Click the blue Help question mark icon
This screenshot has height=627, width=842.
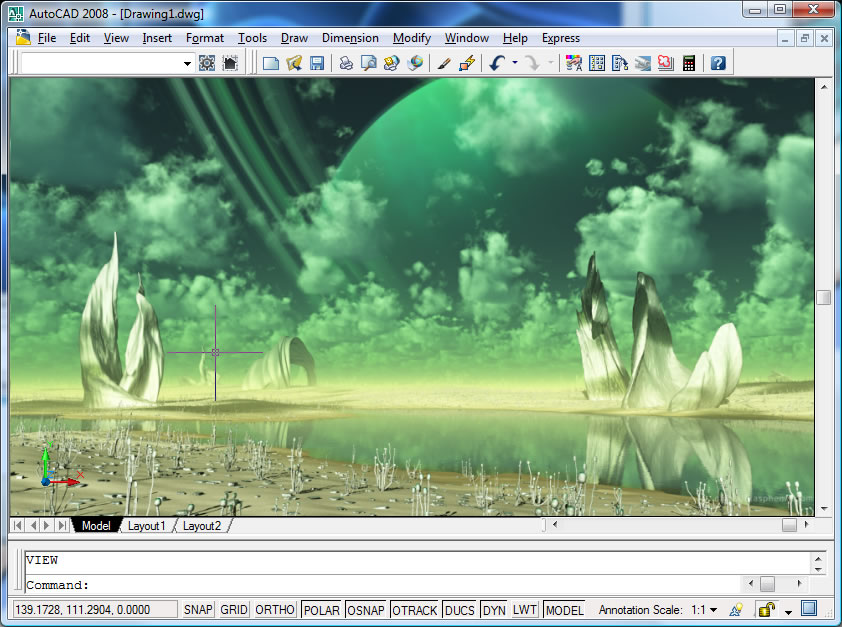click(x=718, y=63)
